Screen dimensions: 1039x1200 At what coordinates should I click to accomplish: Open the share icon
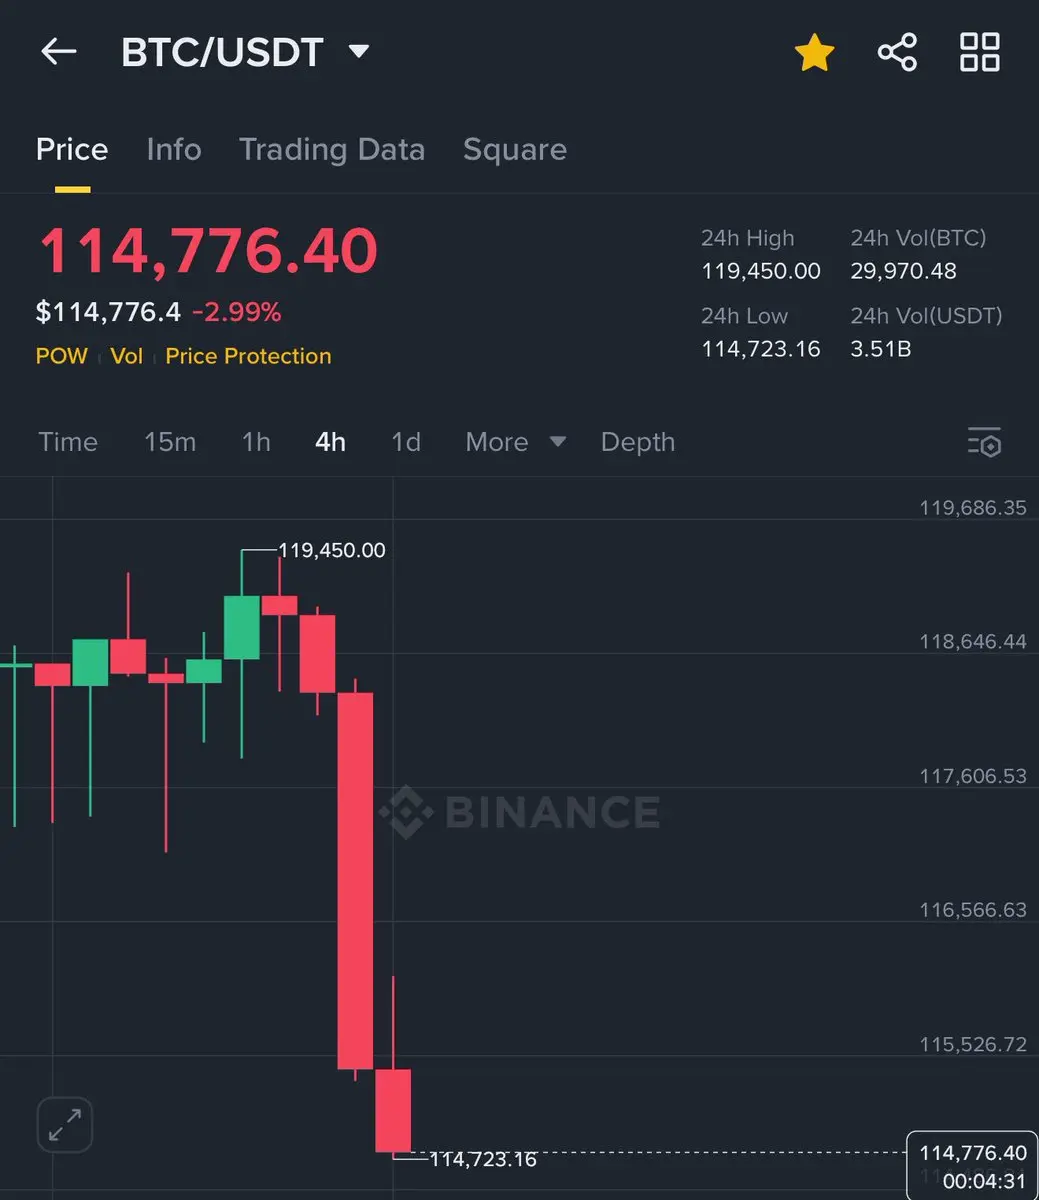click(x=897, y=52)
